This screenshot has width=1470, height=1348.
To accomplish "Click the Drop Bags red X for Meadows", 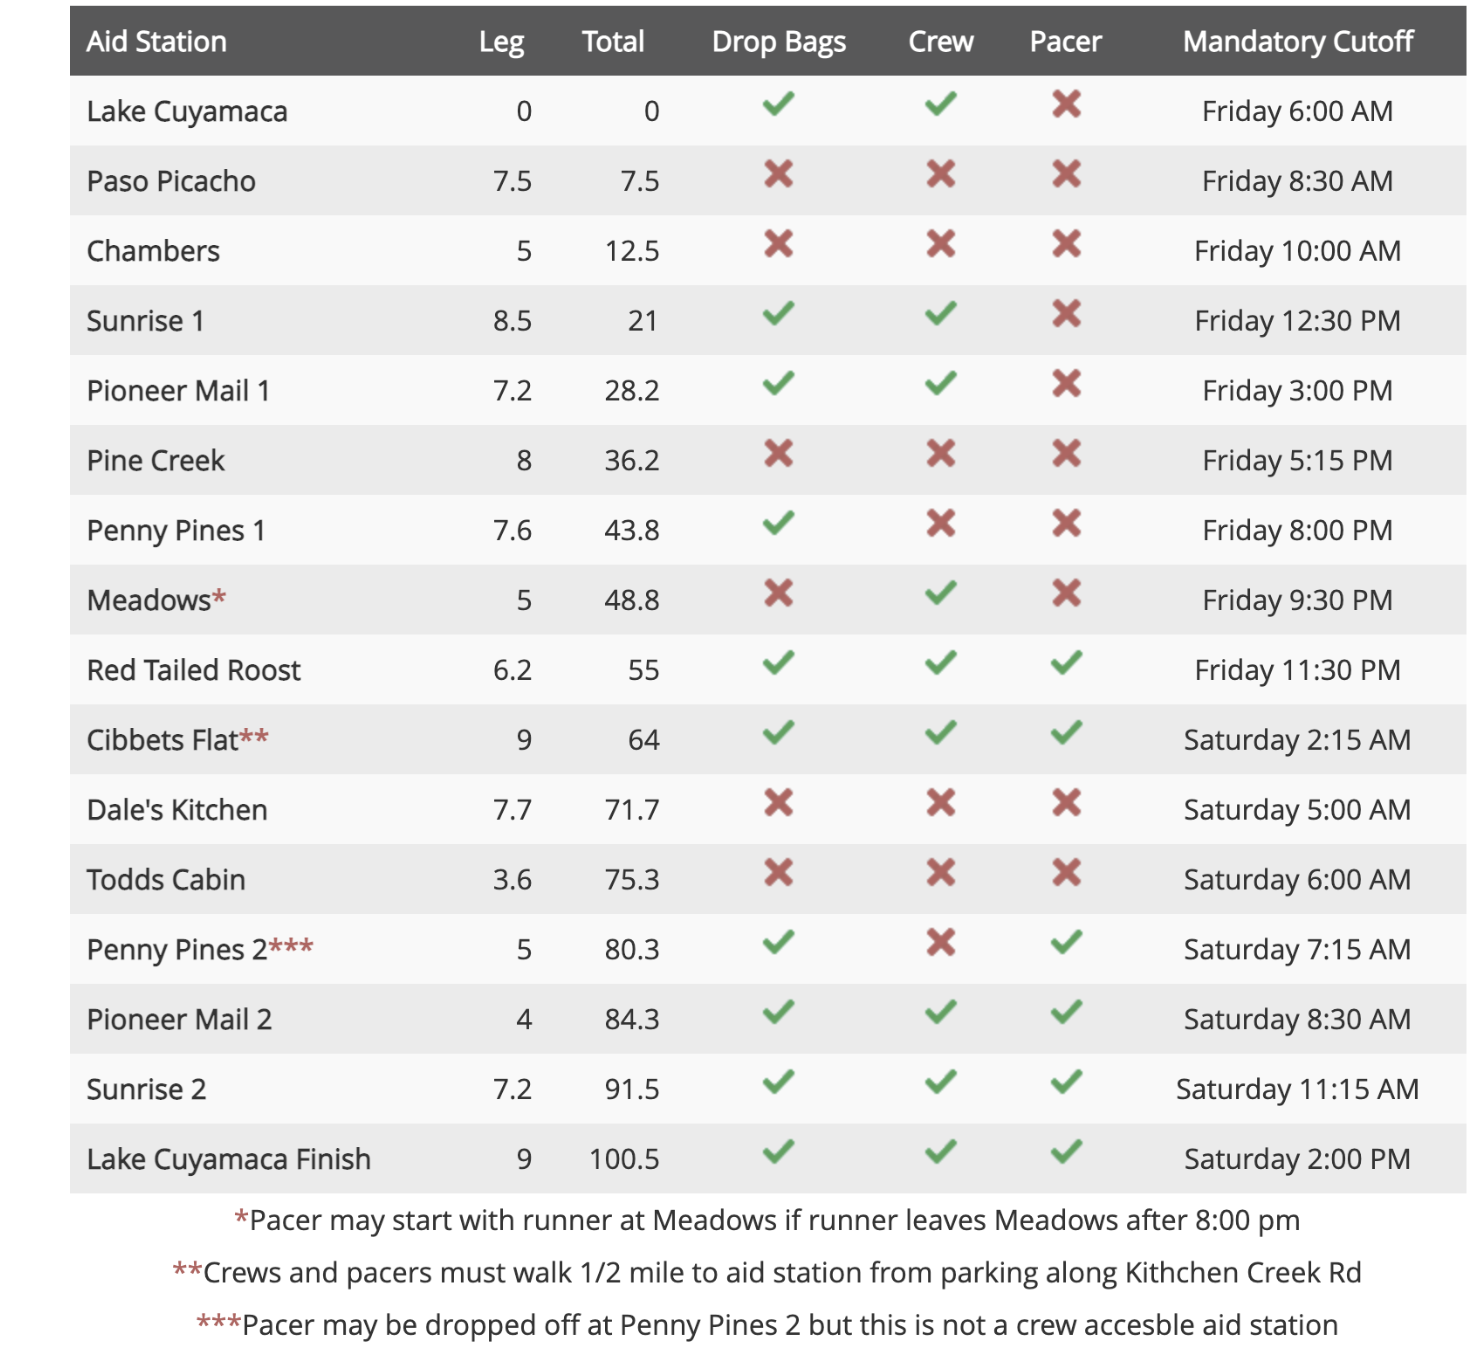I will pyautogui.click(x=778, y=593).
